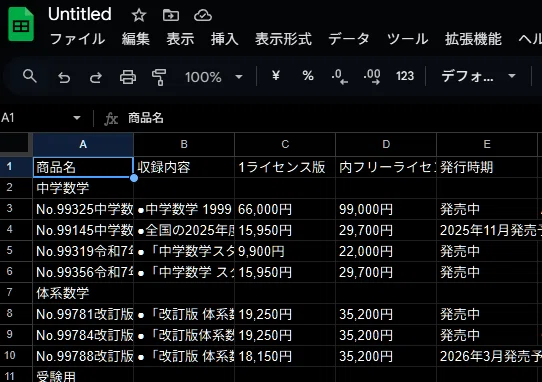Select cell 2025年11月発売
This screenshot has width=542, height=382.
pyautogui.click(x=487, y=230)
